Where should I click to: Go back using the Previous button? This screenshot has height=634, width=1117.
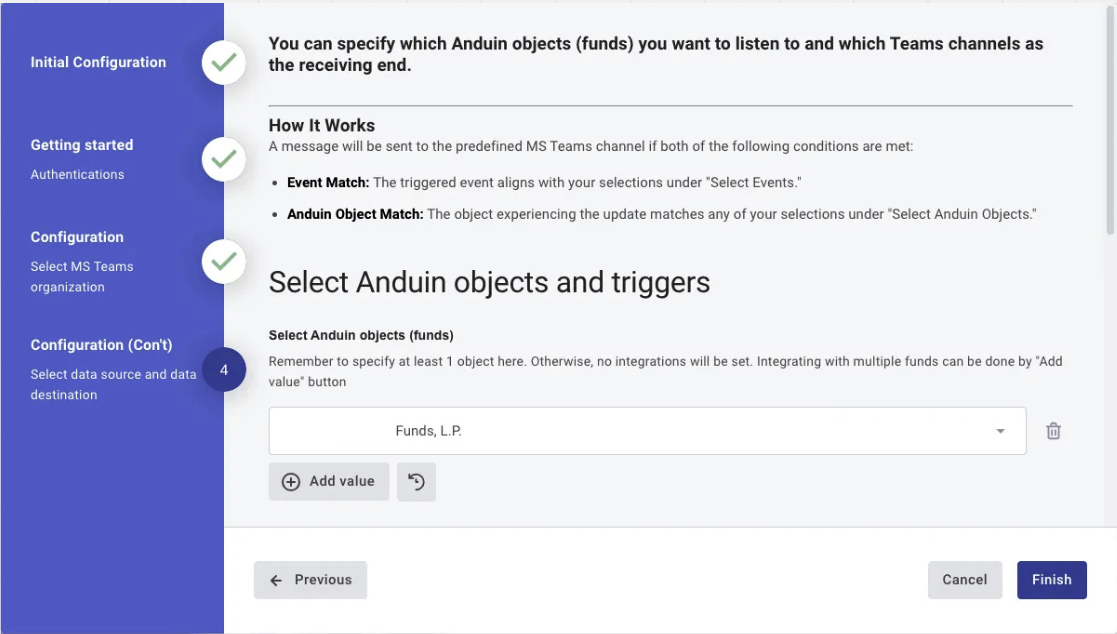[310, 580]
